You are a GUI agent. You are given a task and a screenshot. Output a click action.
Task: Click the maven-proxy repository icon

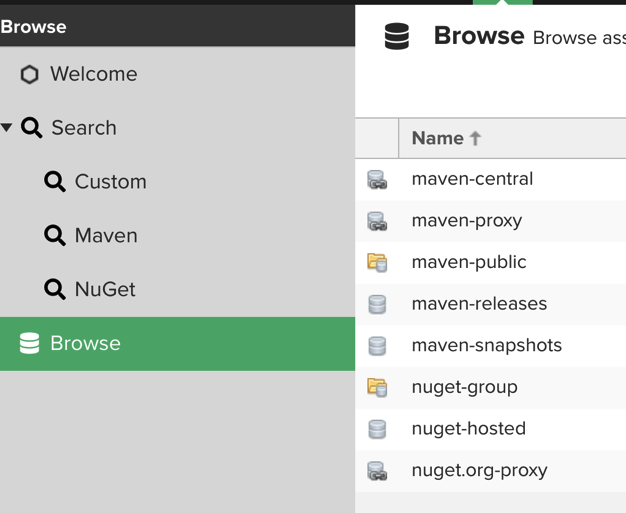[377, 221]
